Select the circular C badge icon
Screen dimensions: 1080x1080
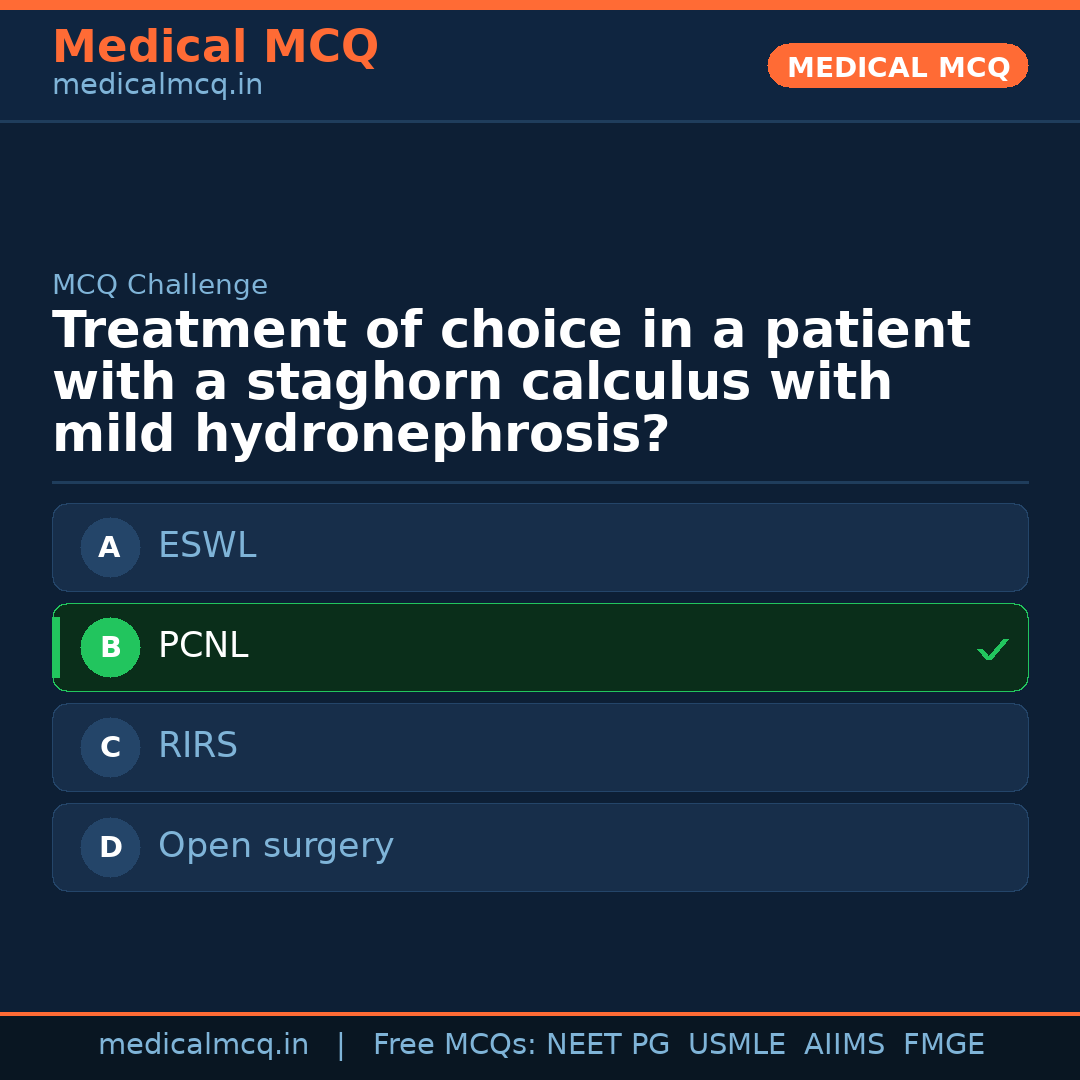pos(110,747)
